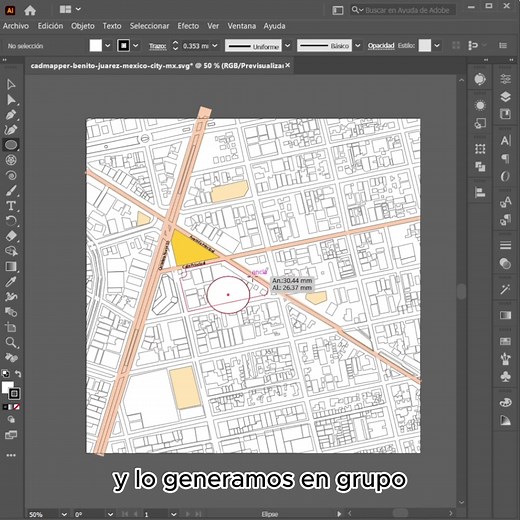Image resolution: width=520 pixels, height=520 pixels.
Task: Select the Blend tool
Action: pos(11,312)
